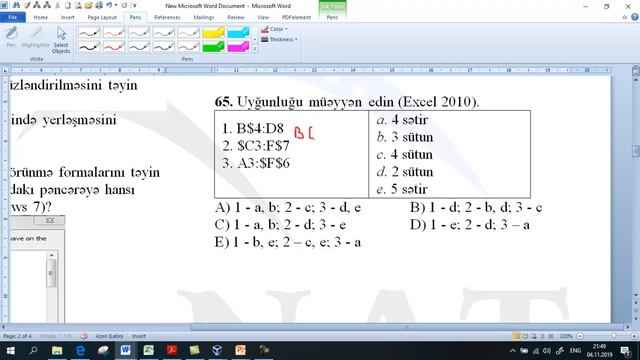Choose the yellow highlighter swatch
The height and width of the screenshot is (360, 640).
[x=213, y=32]
